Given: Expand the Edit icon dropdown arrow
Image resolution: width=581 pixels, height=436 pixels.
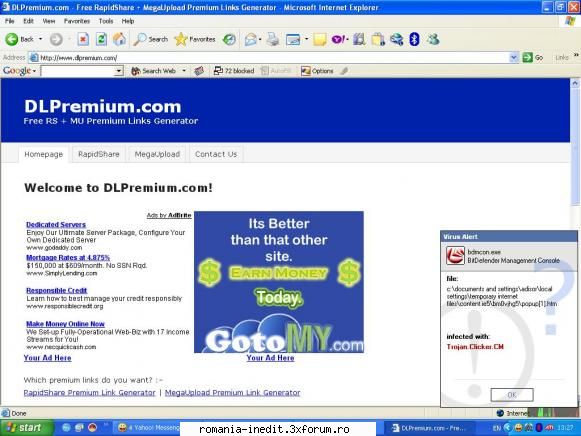Looking at the screenshot, I should point(306,39).
